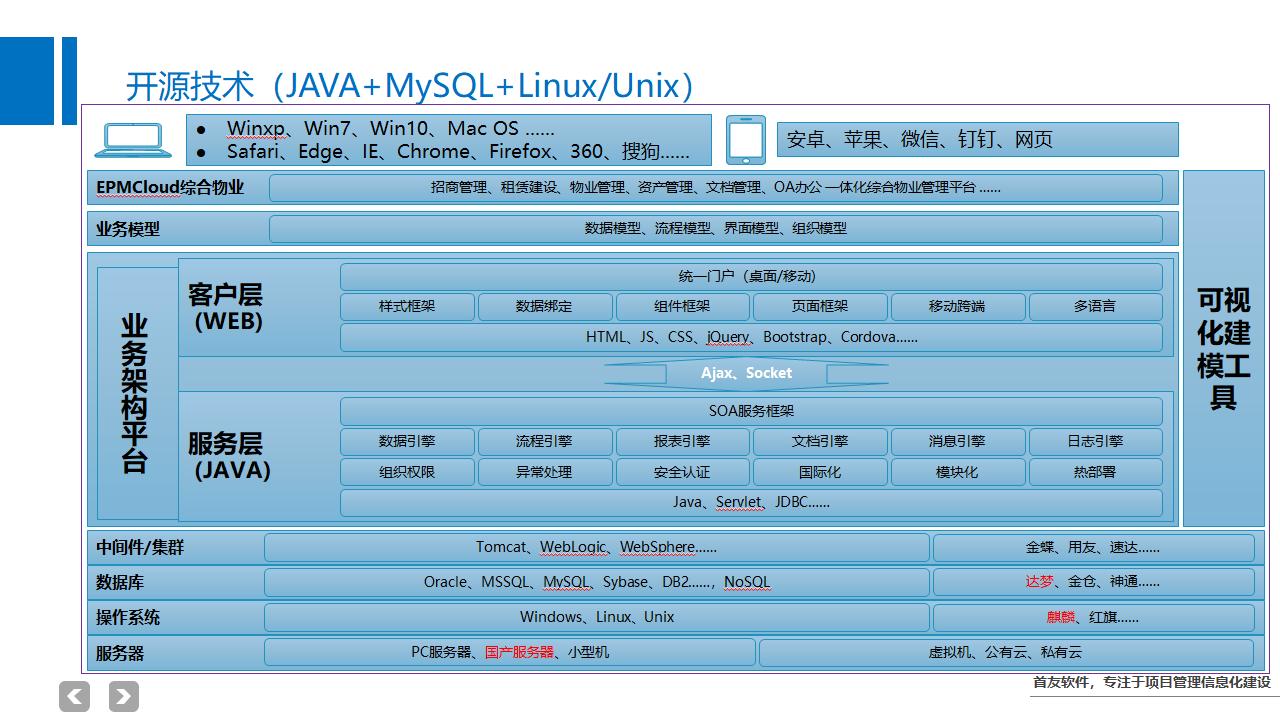
Task: Click the 安卓、苹果、微信、钉钉、网页 box
Action: (978, 140)
